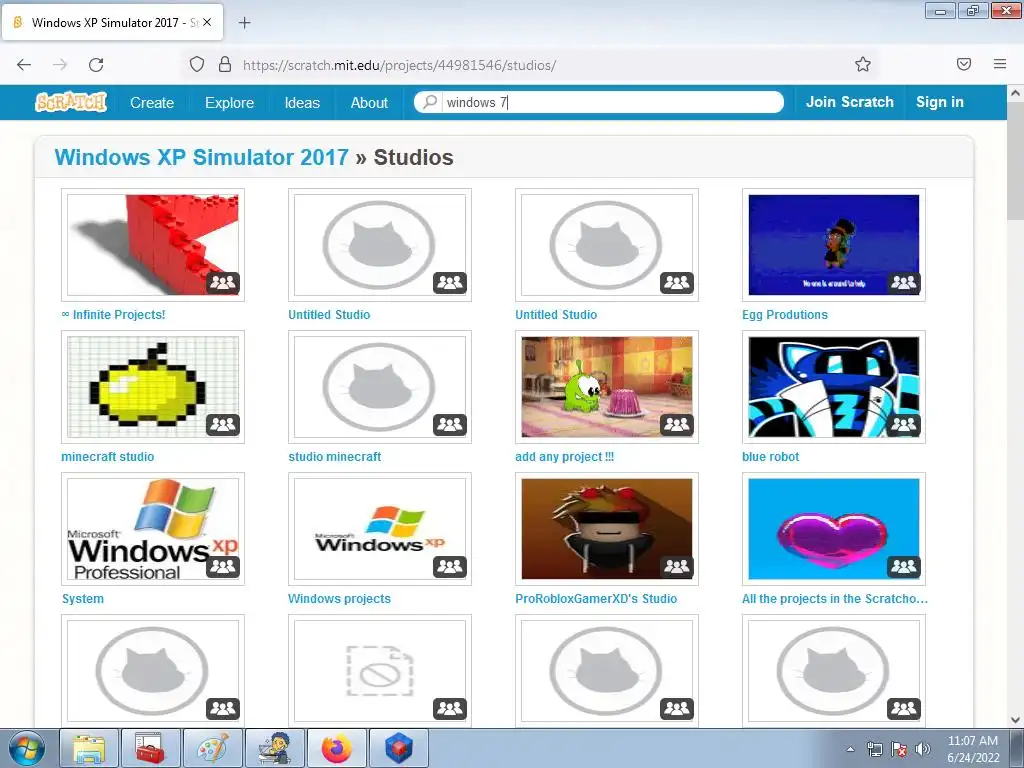The image size is (1024, 768).
Task: Reload the page with the refresh icon
Action: pos(96,65)
